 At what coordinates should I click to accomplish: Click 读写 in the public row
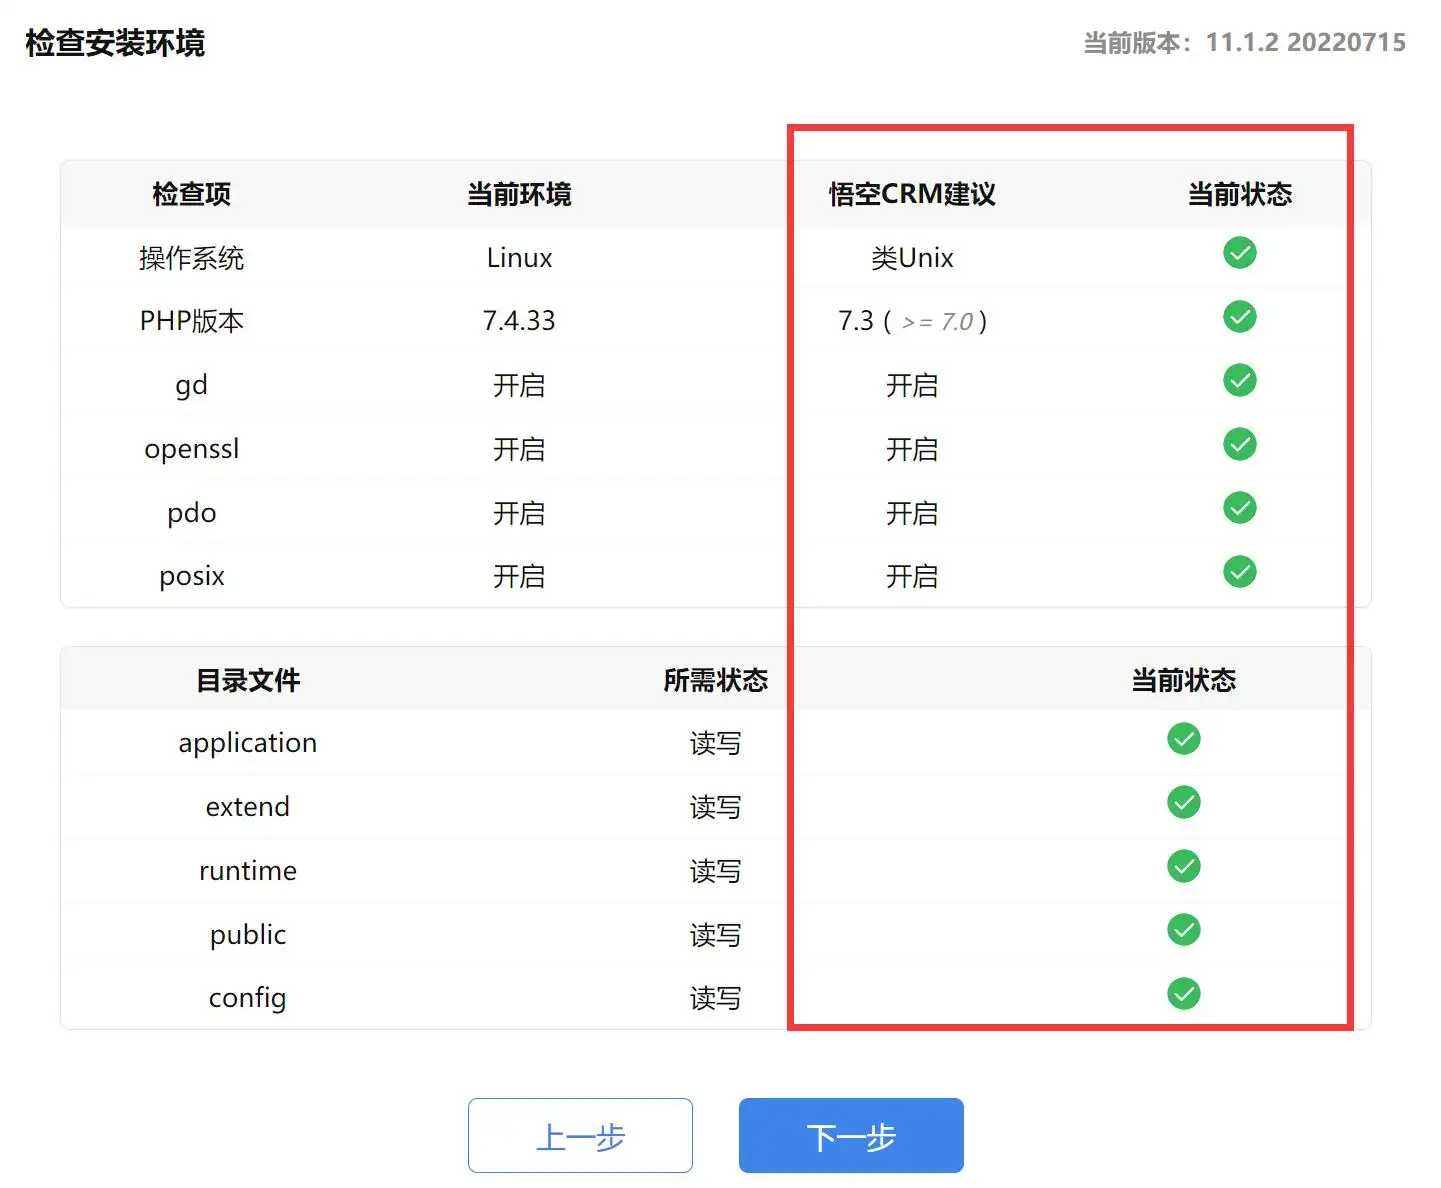715,935
